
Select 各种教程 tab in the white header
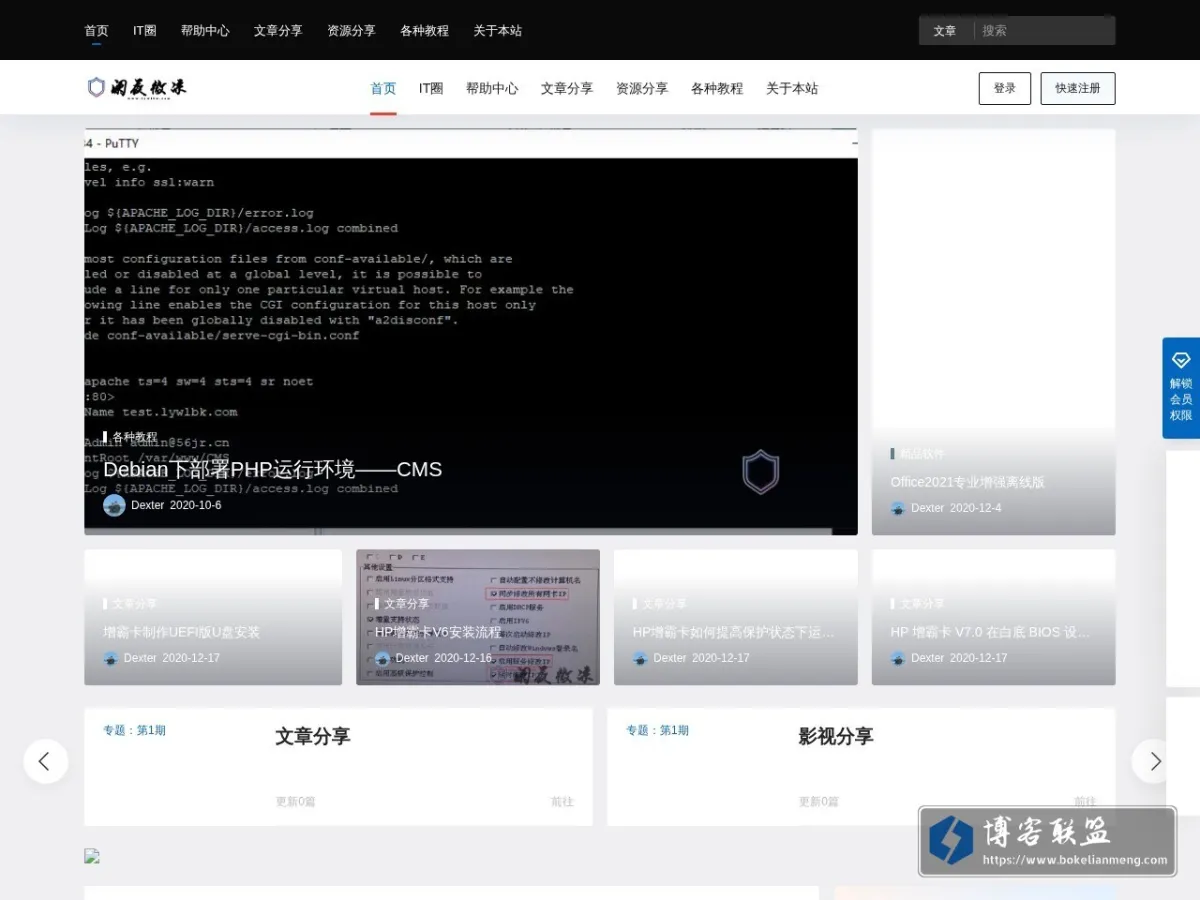point(717,88)
